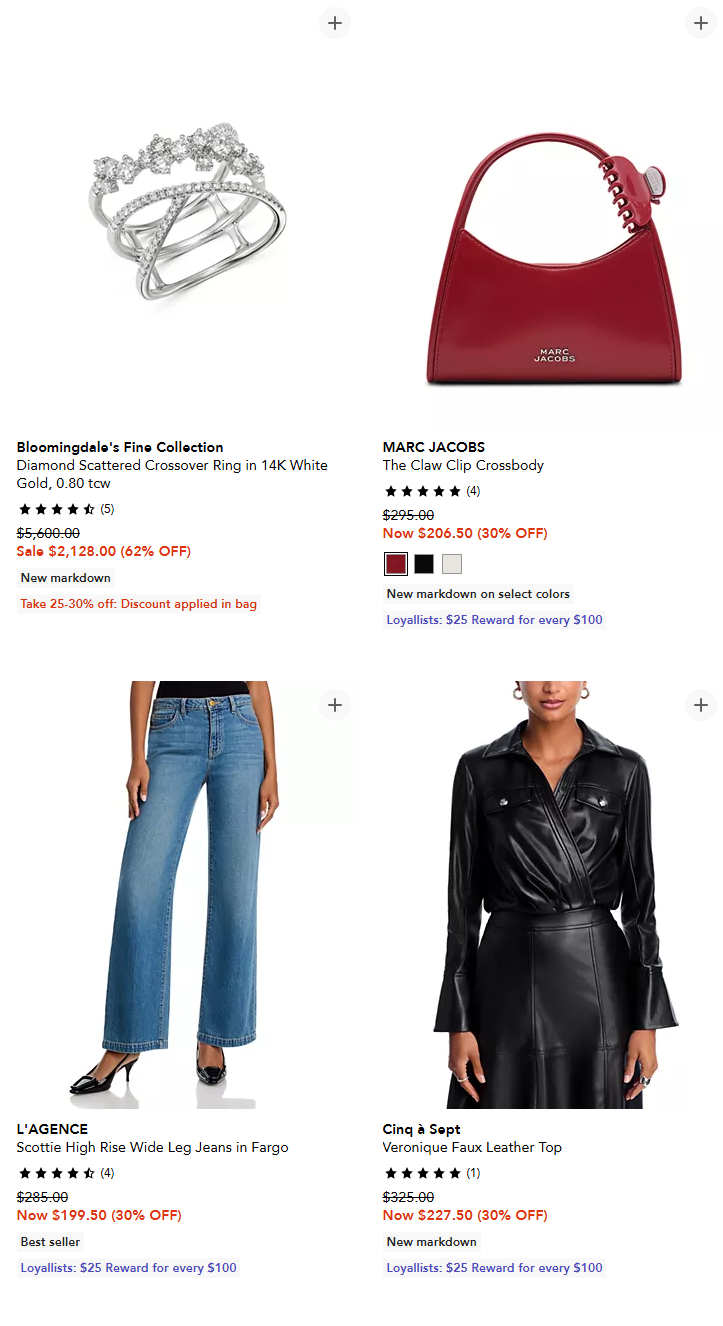
Task: Click the ring's star rating reviews
Action: click(x=66, y=509)
